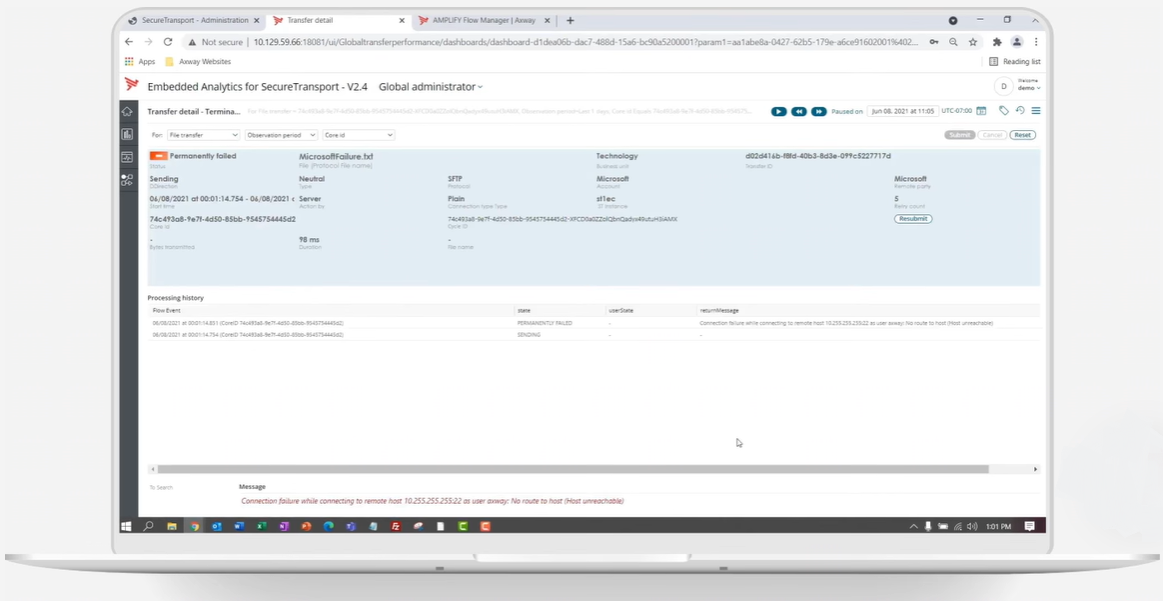Viewport: 1163px width, 601px height.
Task: Open the Chrome tab search dropdown circle
Action: click(x=953, y=21)
